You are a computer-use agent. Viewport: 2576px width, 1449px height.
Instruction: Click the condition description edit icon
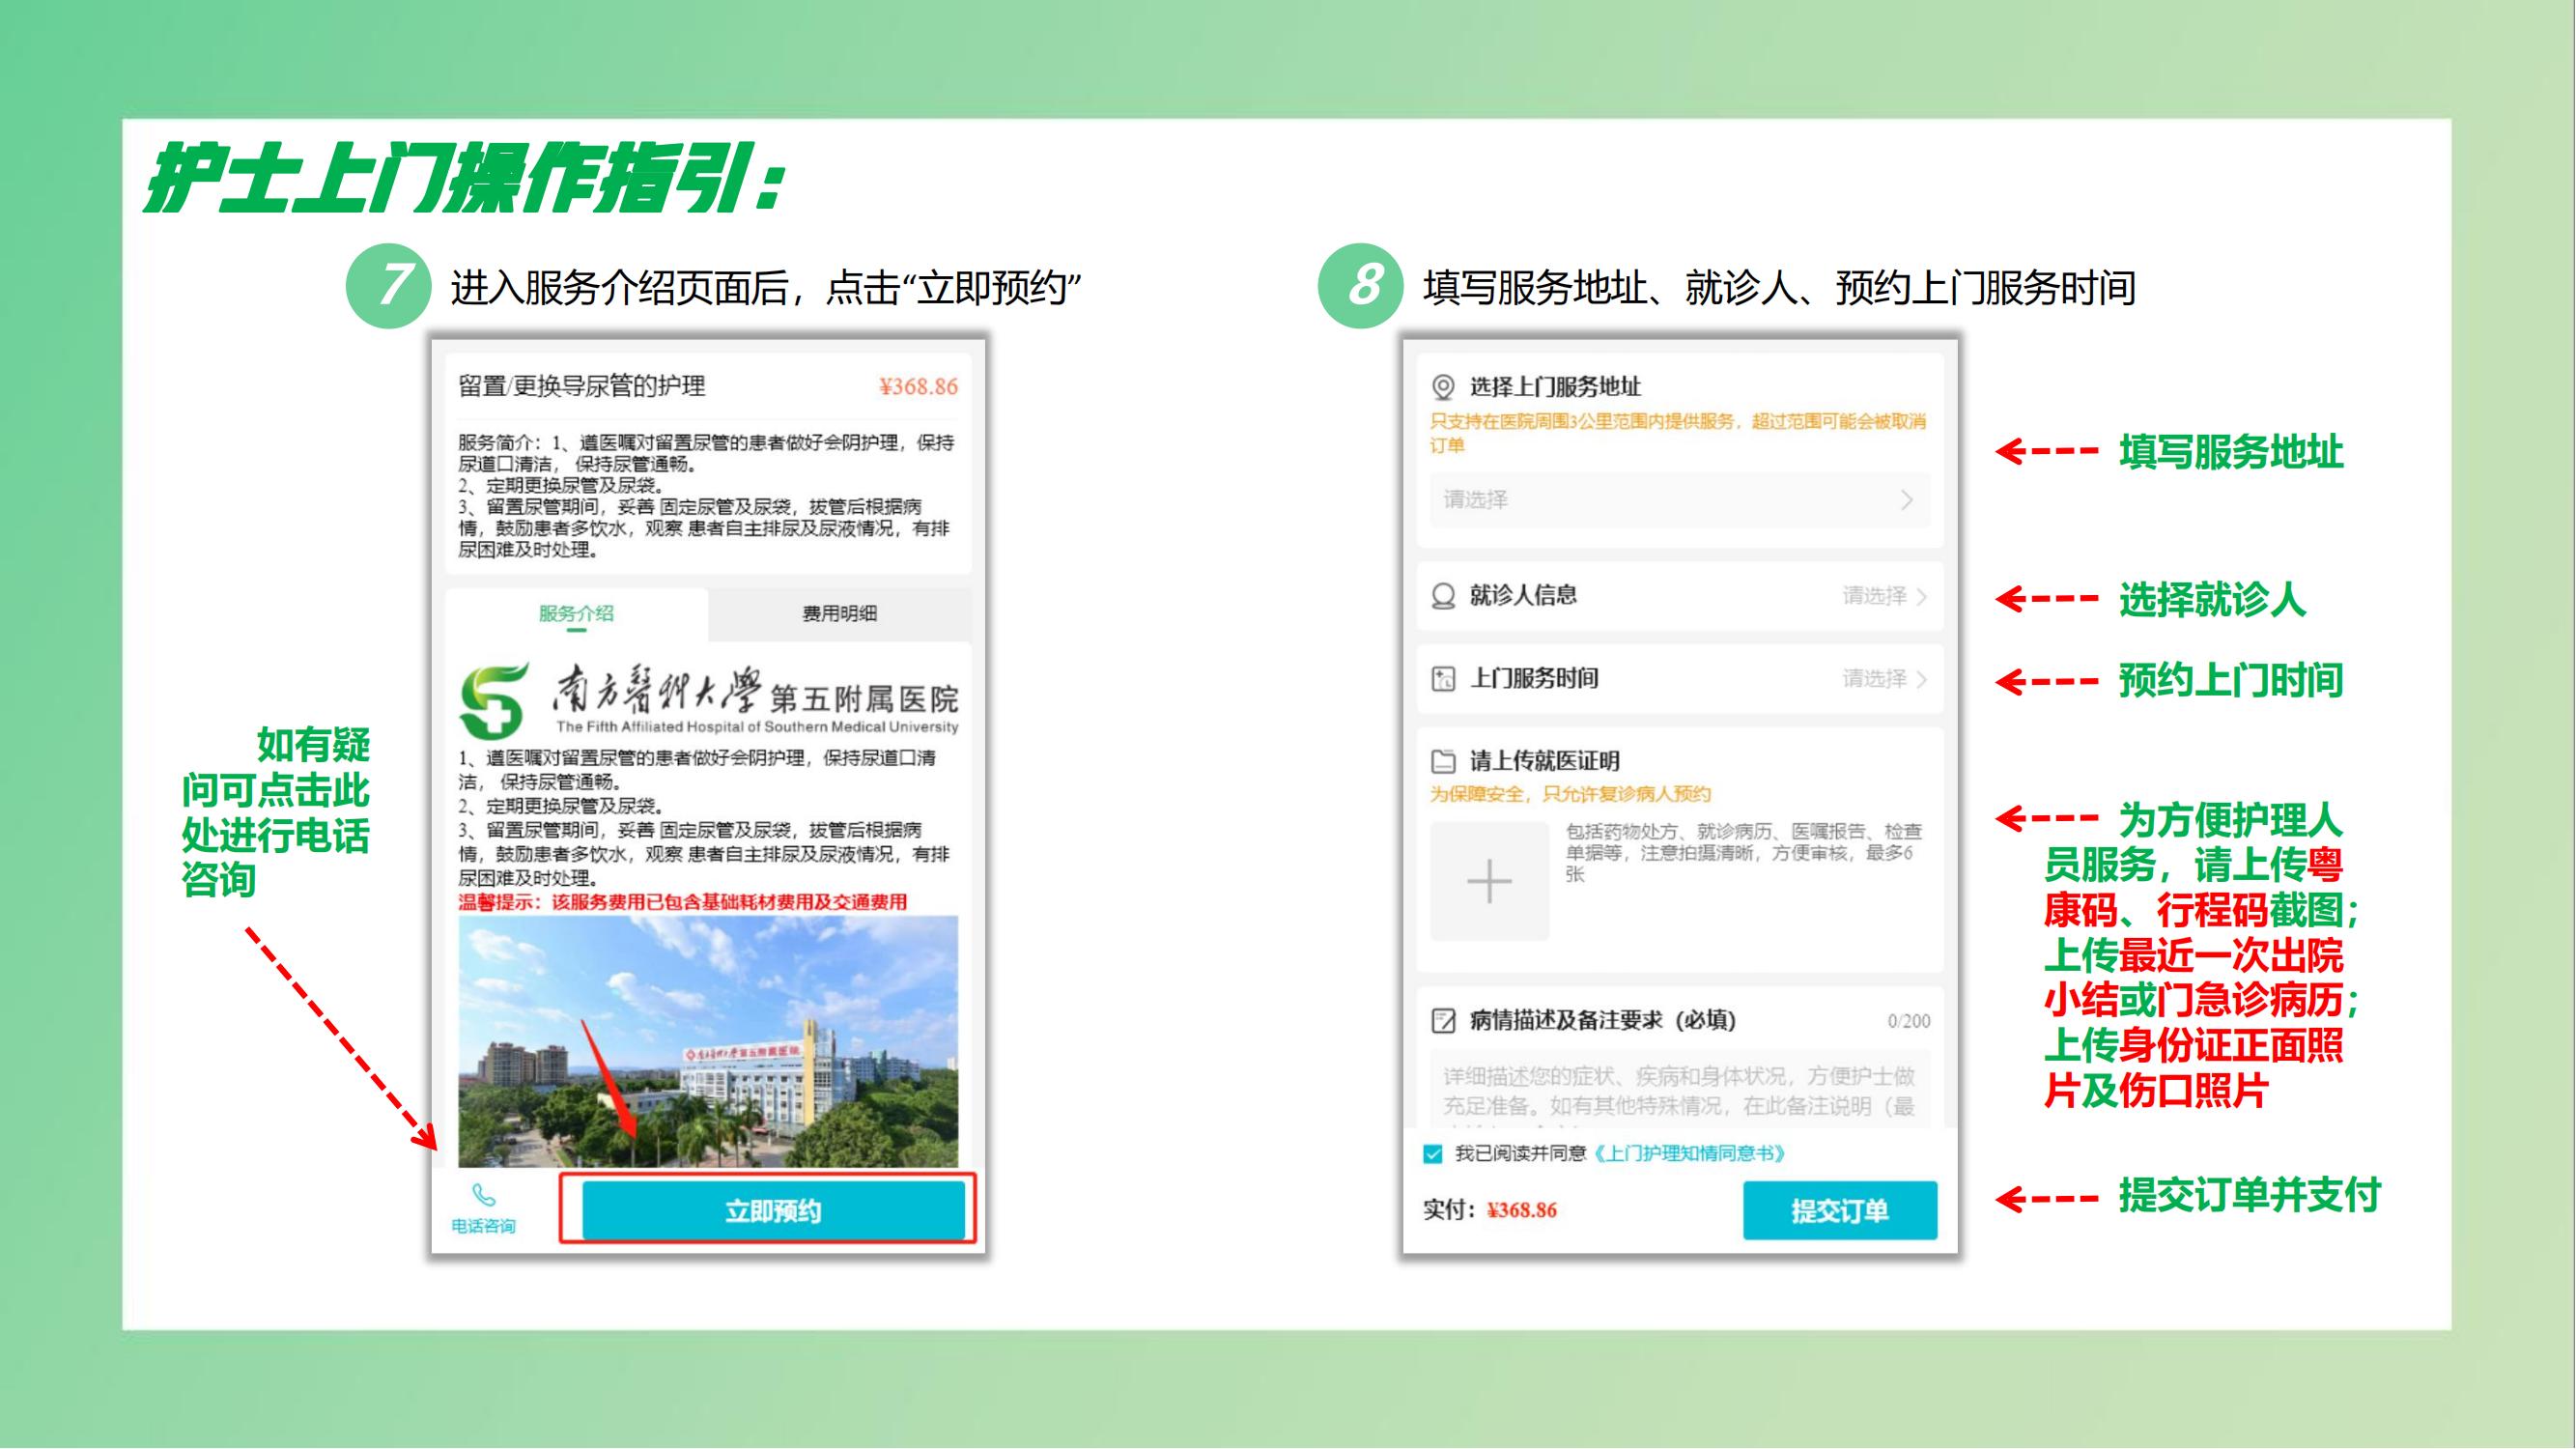coord(1443,1021)
